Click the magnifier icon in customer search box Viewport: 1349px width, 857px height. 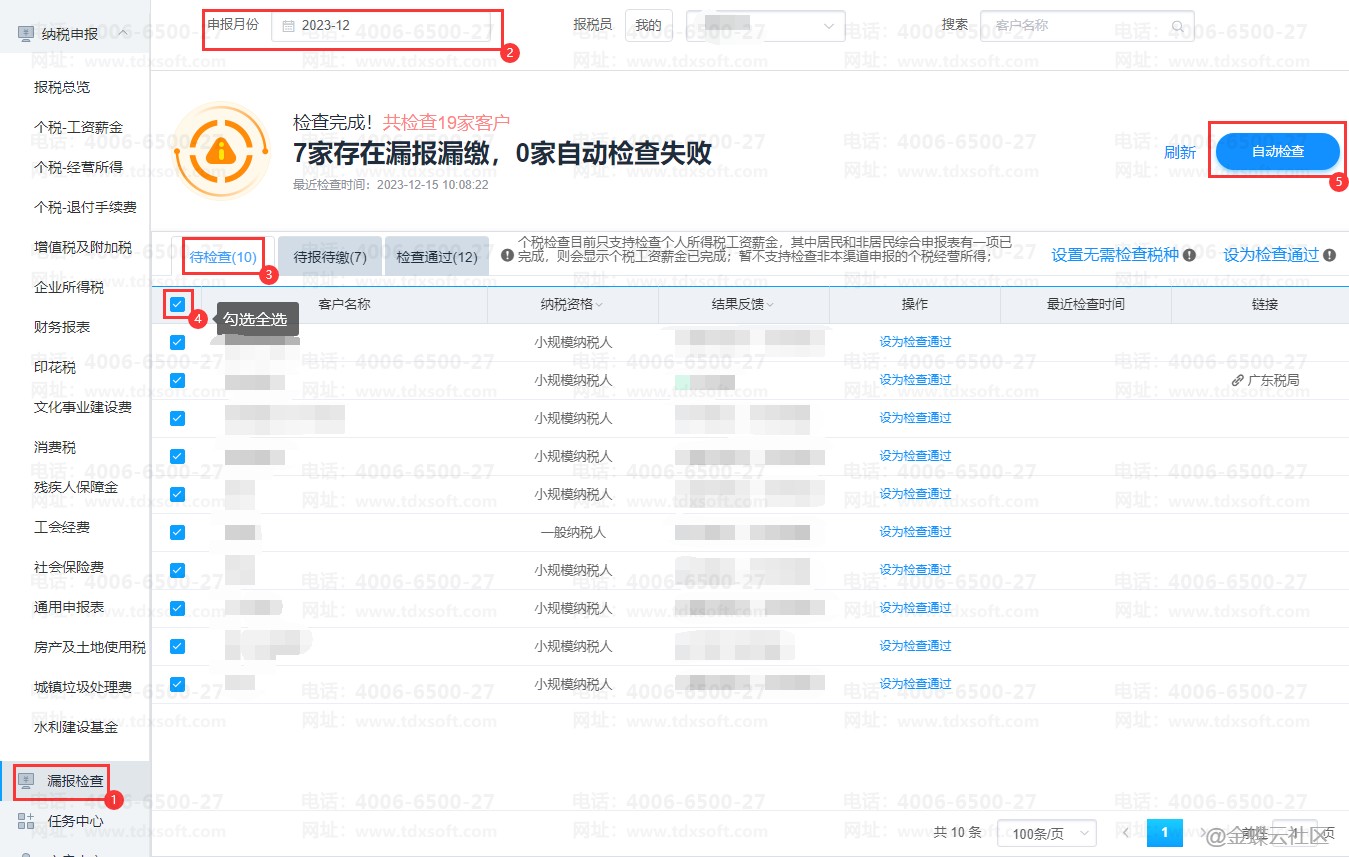point(1178,26)
